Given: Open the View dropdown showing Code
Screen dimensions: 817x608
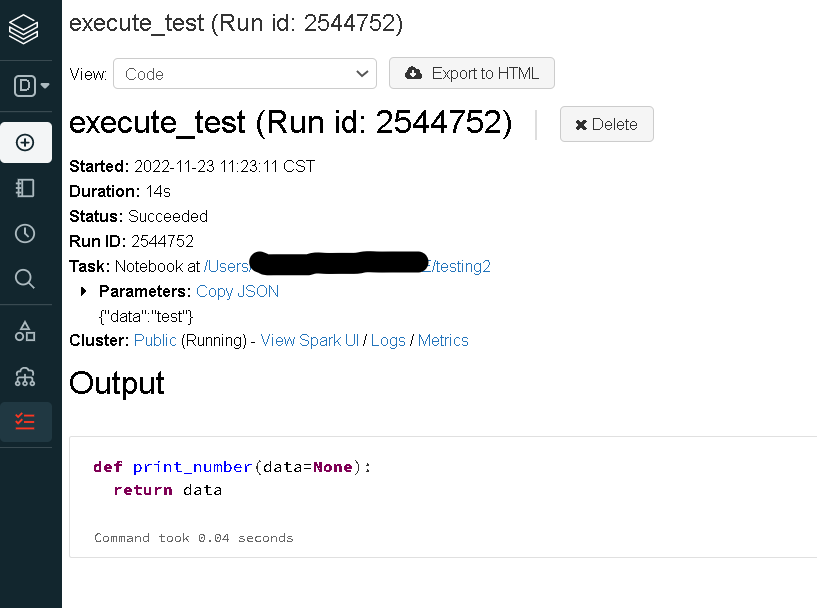Looking at the screenshot, I should tap(244, 74).
